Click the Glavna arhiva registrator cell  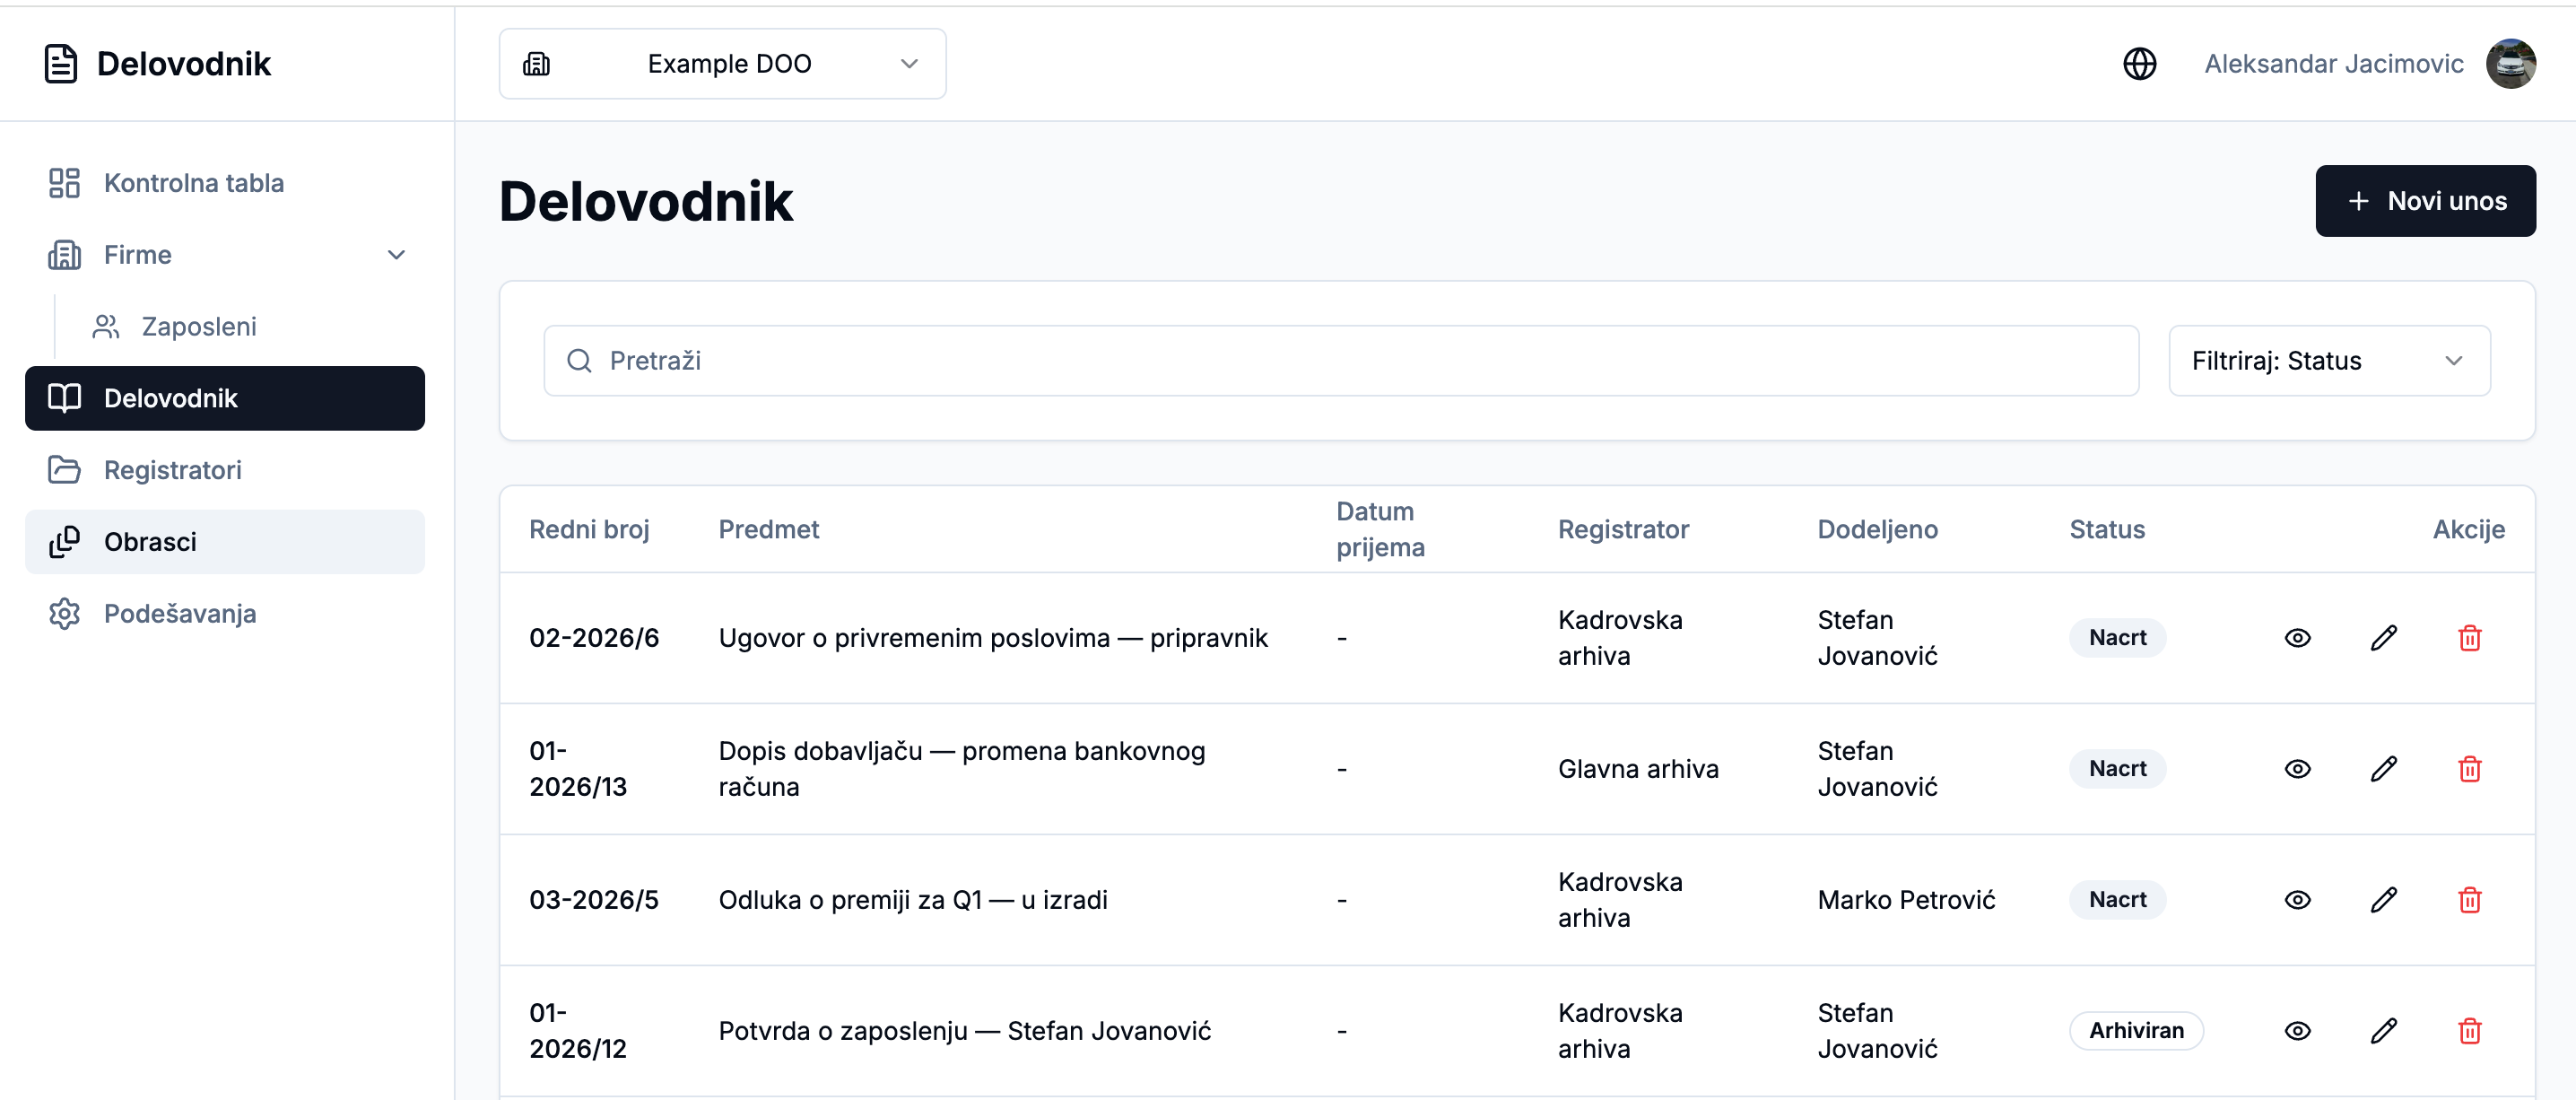[1638, 769]
